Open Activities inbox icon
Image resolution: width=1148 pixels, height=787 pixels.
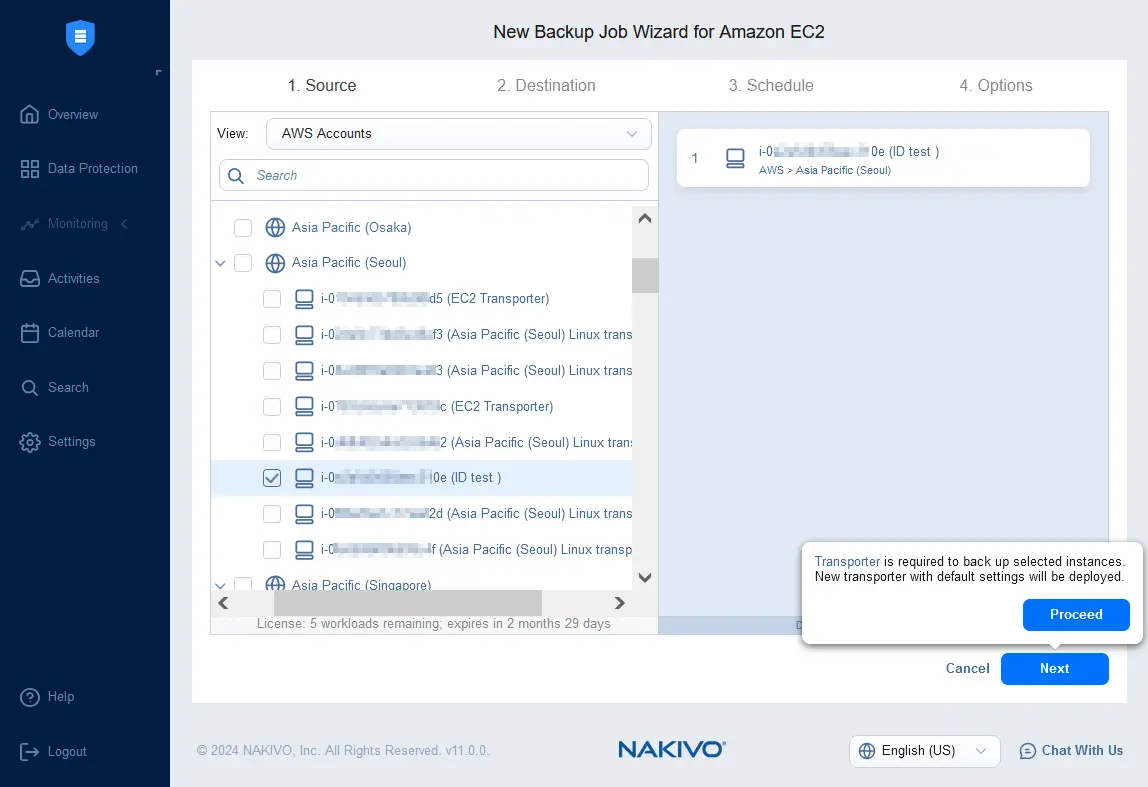(x=29, y=279)
